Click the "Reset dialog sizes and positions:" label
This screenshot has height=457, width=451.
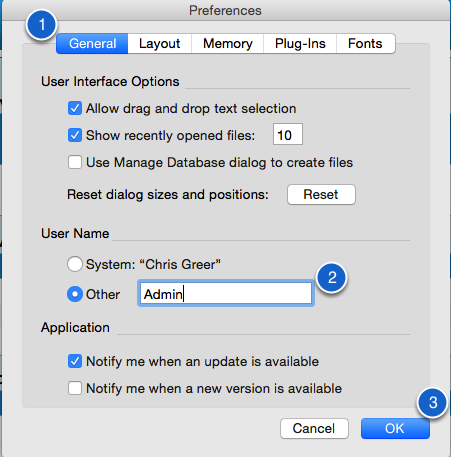click(x=168, y=194)
